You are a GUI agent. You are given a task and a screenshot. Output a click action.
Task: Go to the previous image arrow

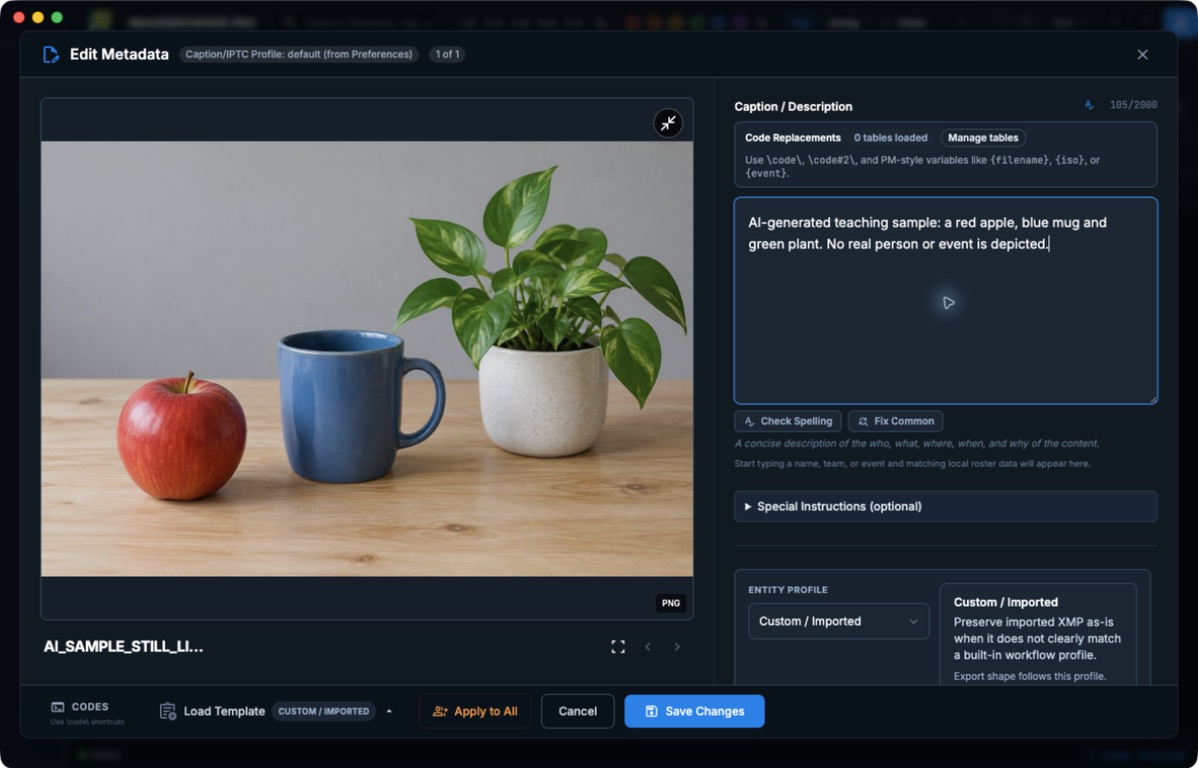pos(648,646)
